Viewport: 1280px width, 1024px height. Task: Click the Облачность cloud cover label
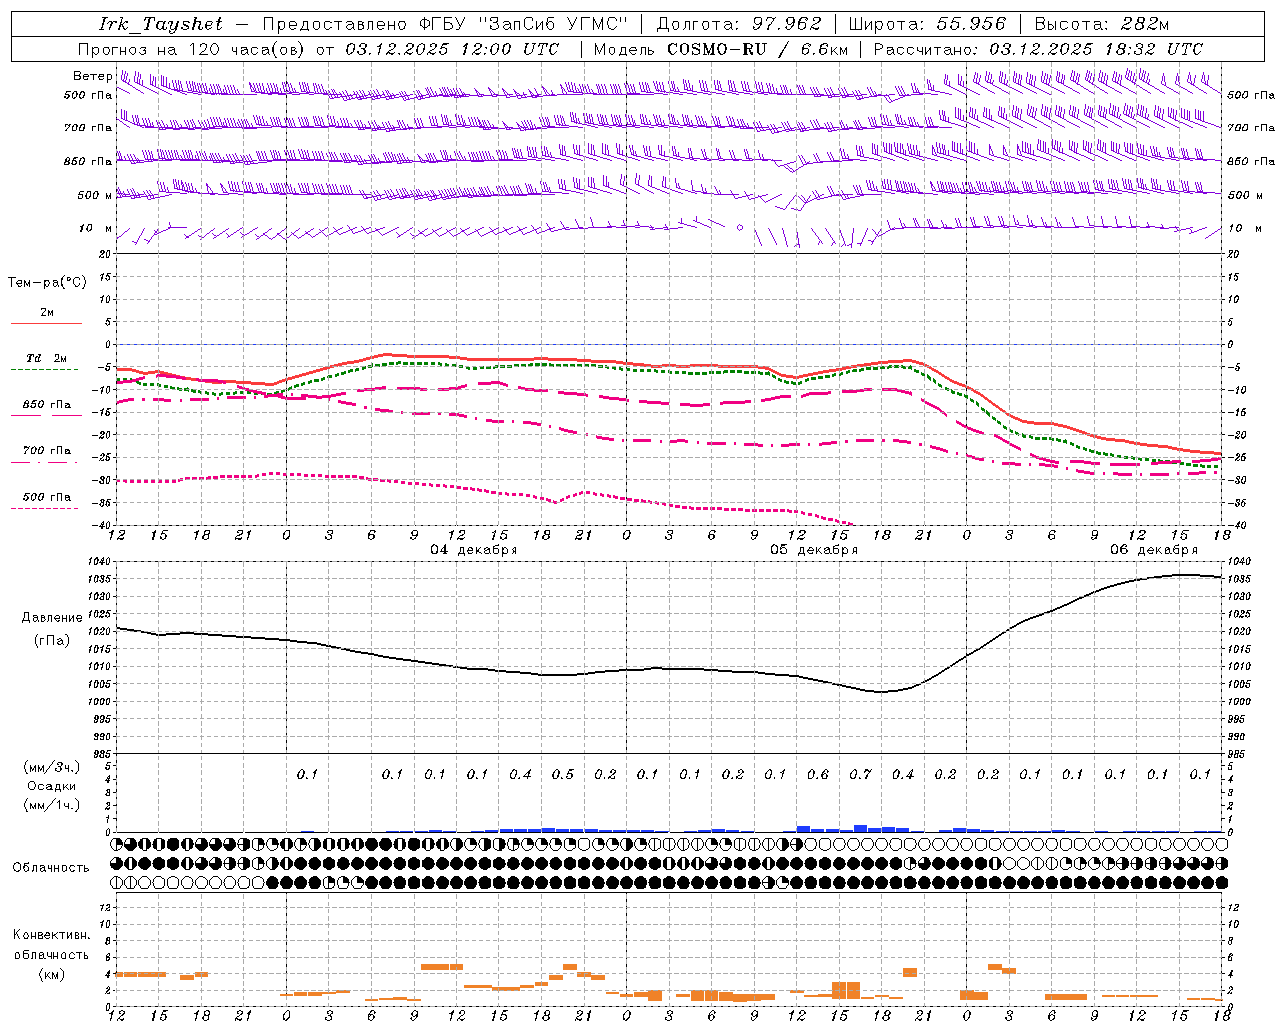[x=51, y=868]
